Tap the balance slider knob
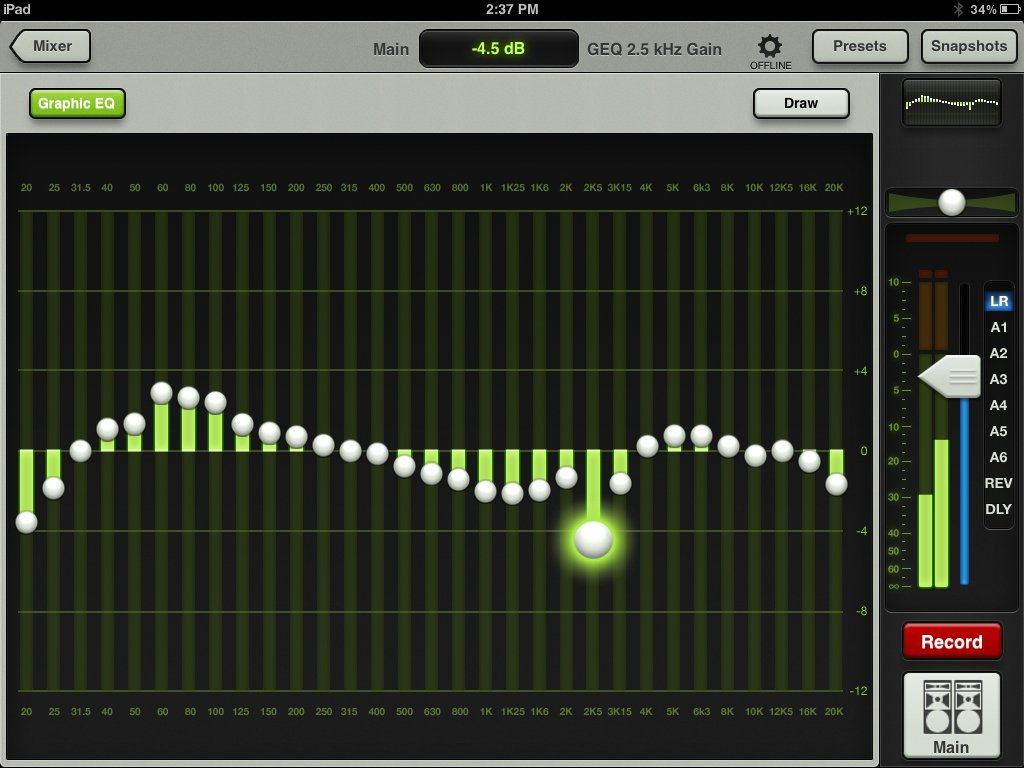Screen dimensions: 1024x768 click(x=952, y=202)
